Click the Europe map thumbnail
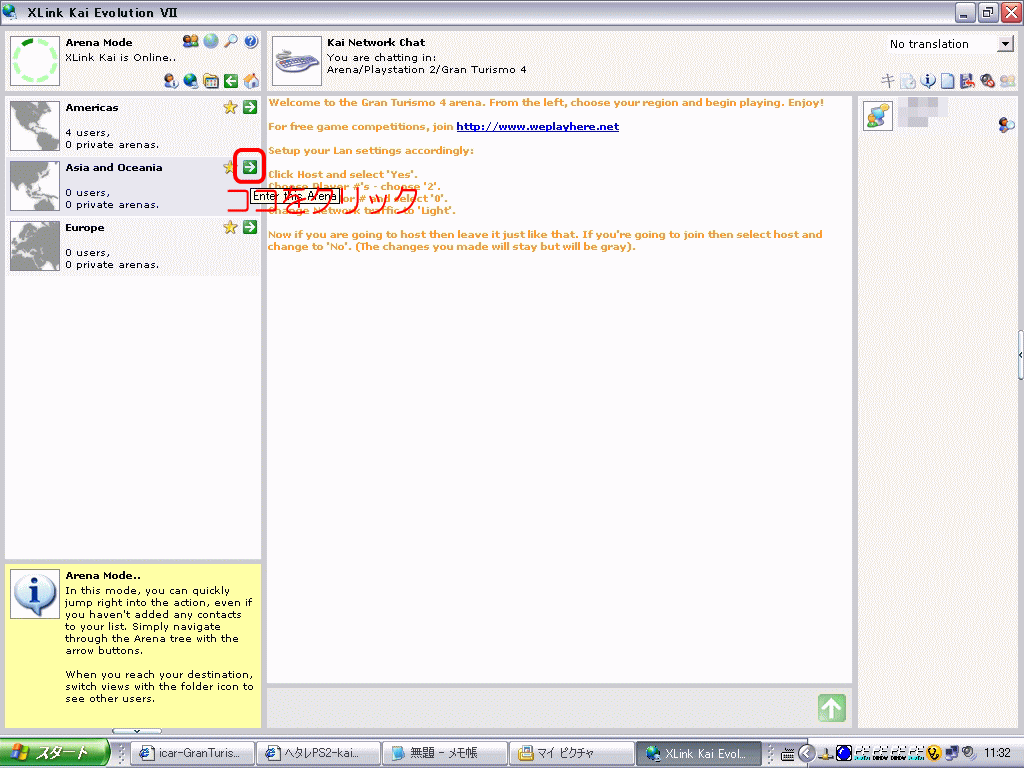 pyautogui.click(x=35, y=246)
